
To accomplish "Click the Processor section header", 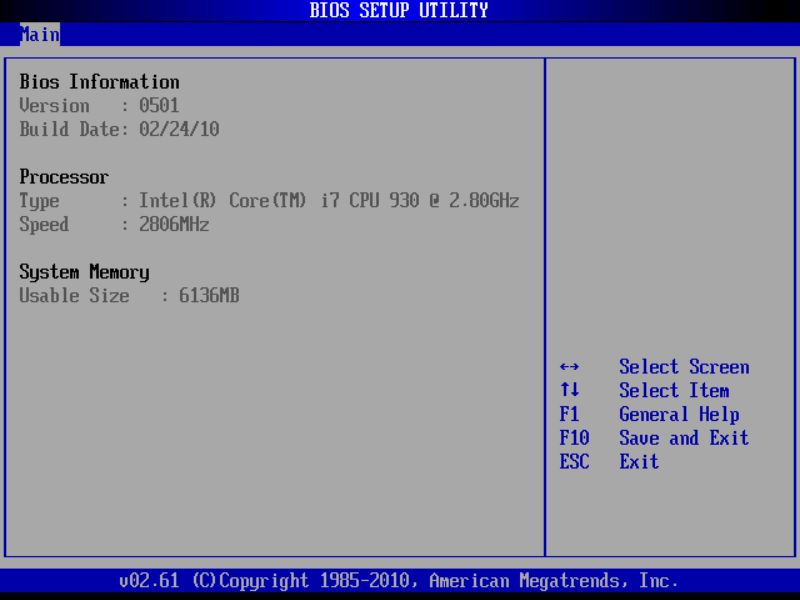I will (64, 176).
